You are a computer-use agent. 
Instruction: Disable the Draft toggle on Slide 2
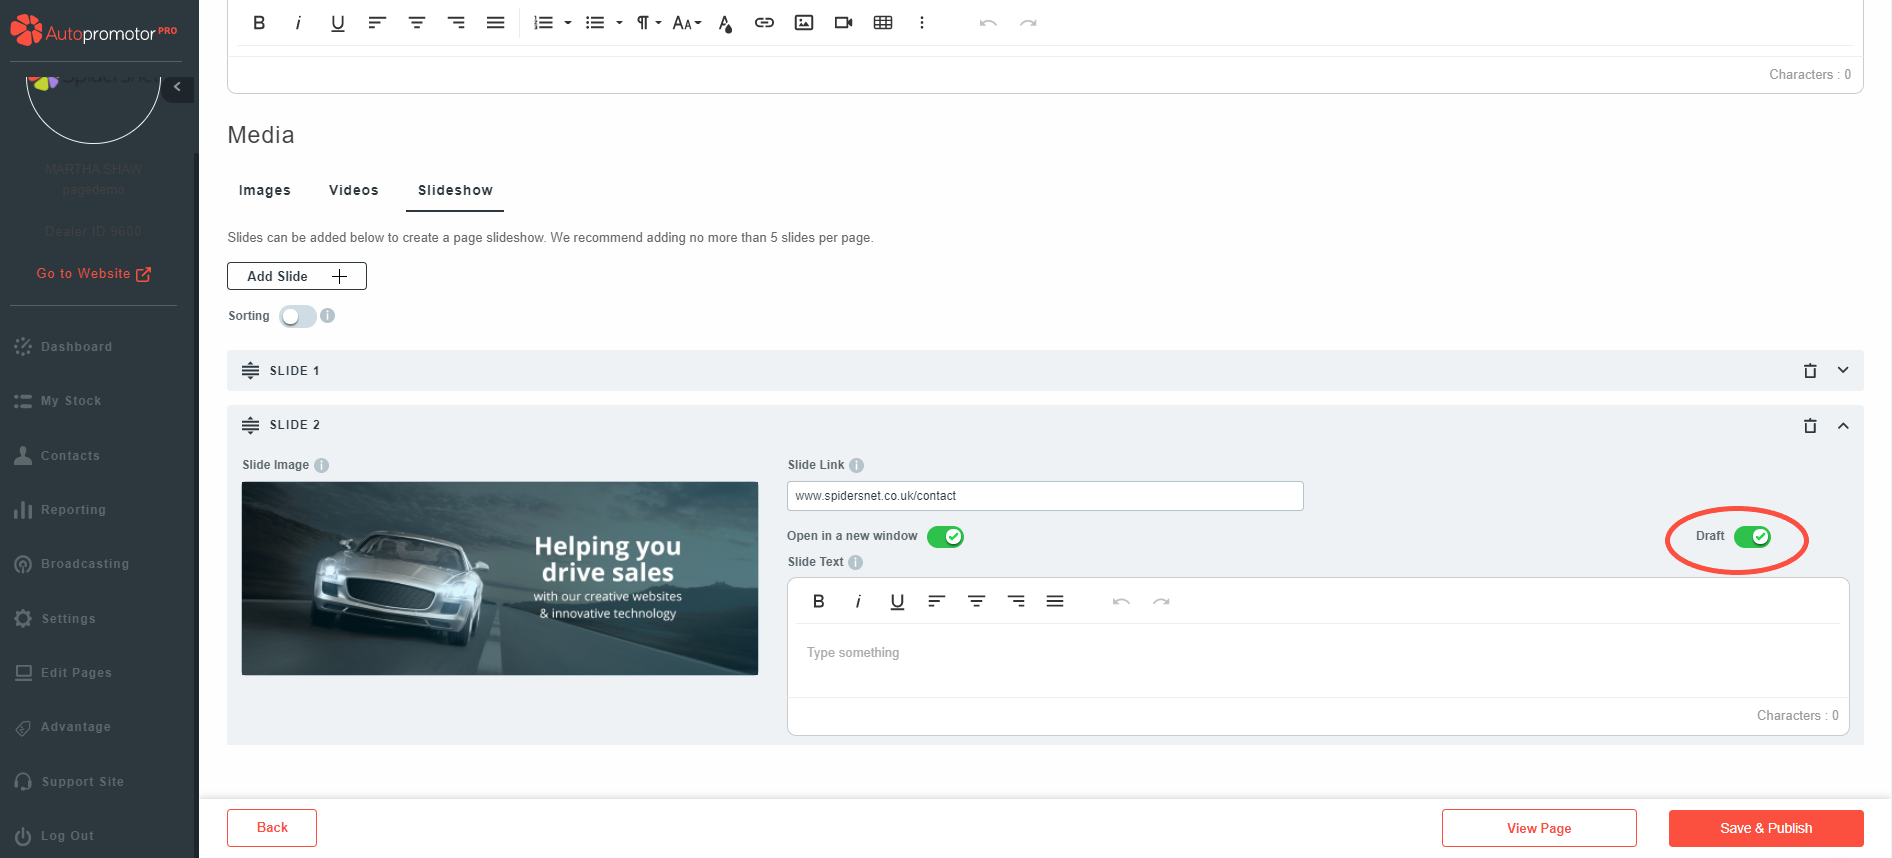click(1752, 537)
